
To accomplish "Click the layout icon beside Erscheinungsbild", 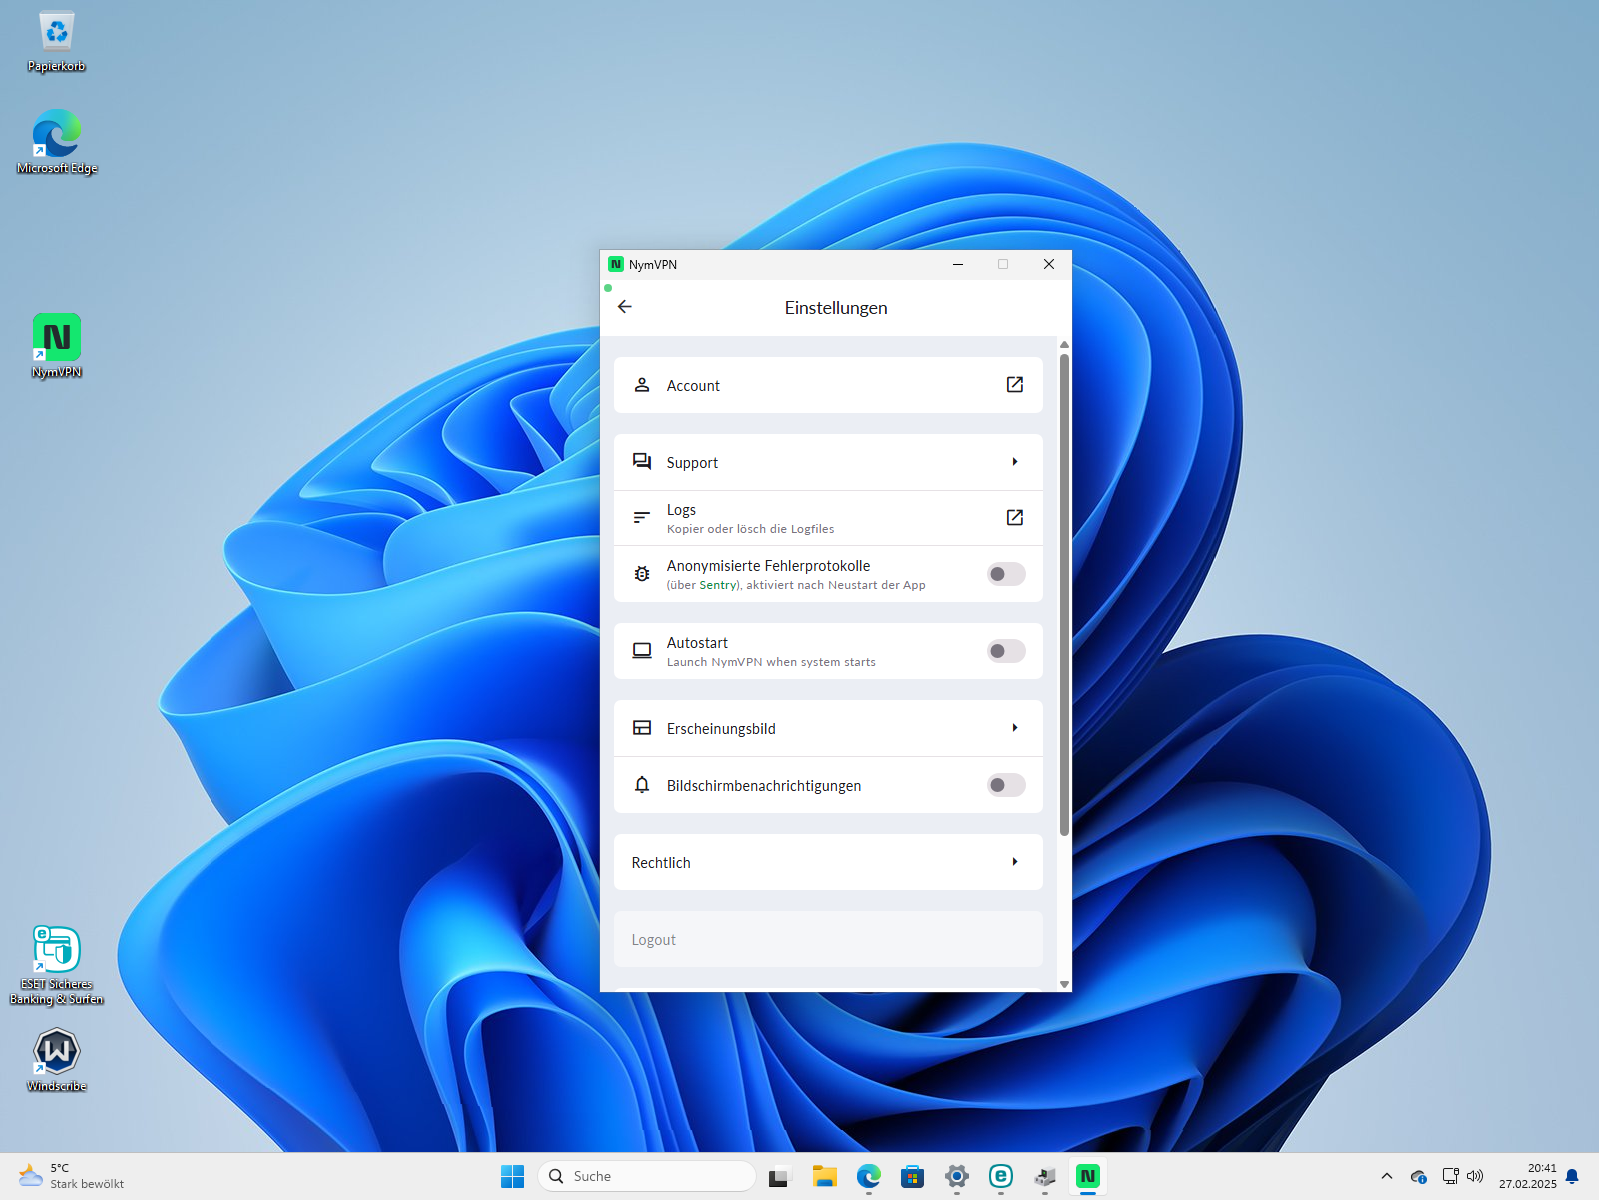I will click(642, 728).
